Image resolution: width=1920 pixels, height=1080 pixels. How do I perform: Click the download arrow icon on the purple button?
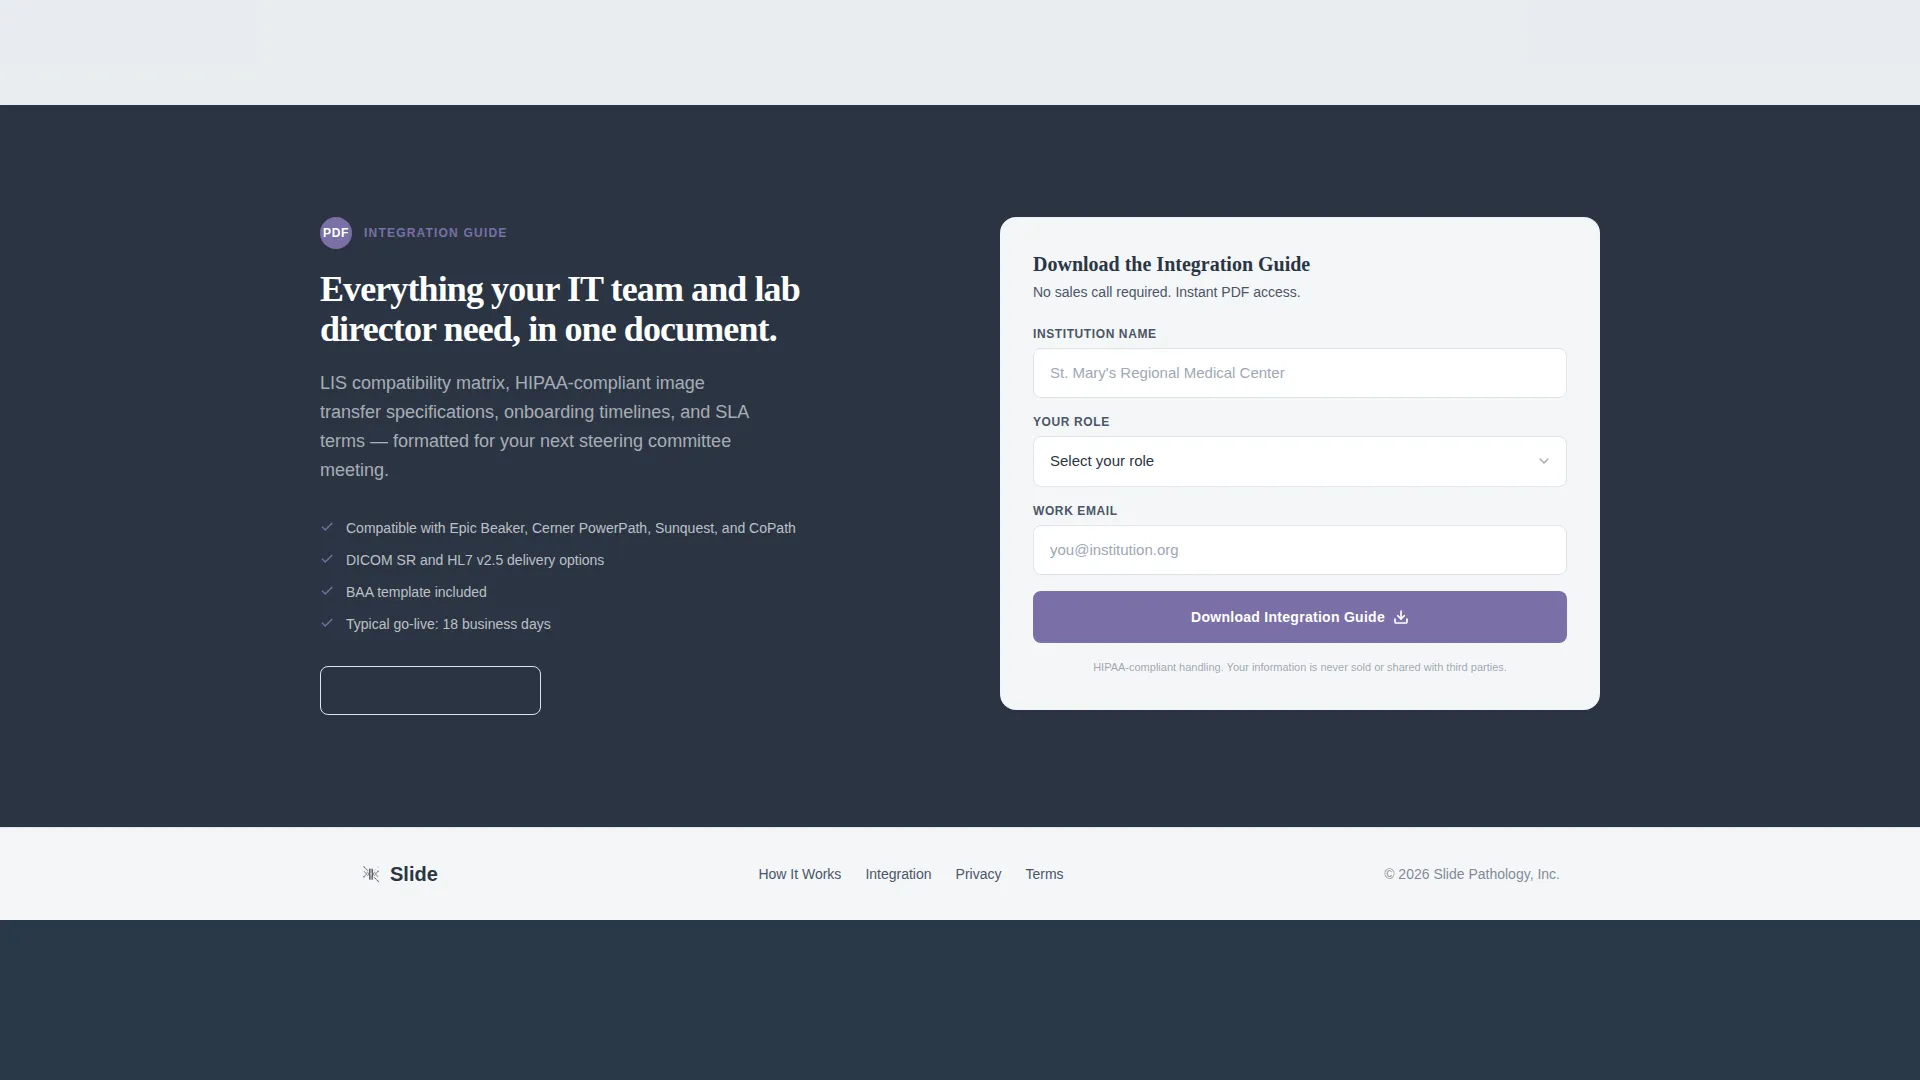pyautogui.click(x=1401, y=617)
